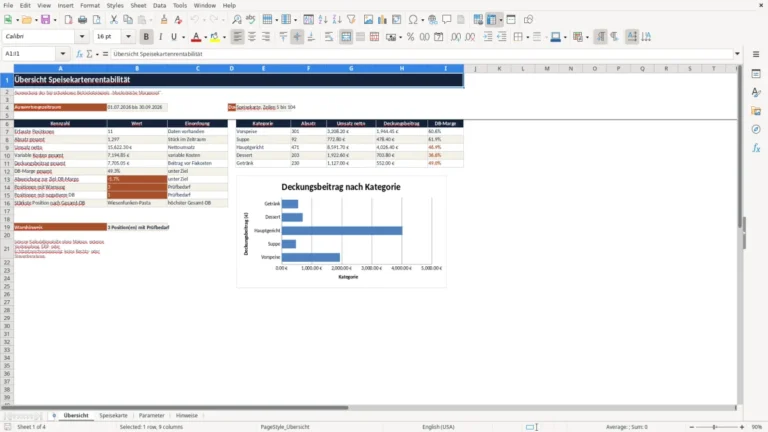Image resolution: width=768 pixels, height=432 pixels.
Task: Open sidebar Functions fx panel
Action: [x=756, y=148]
